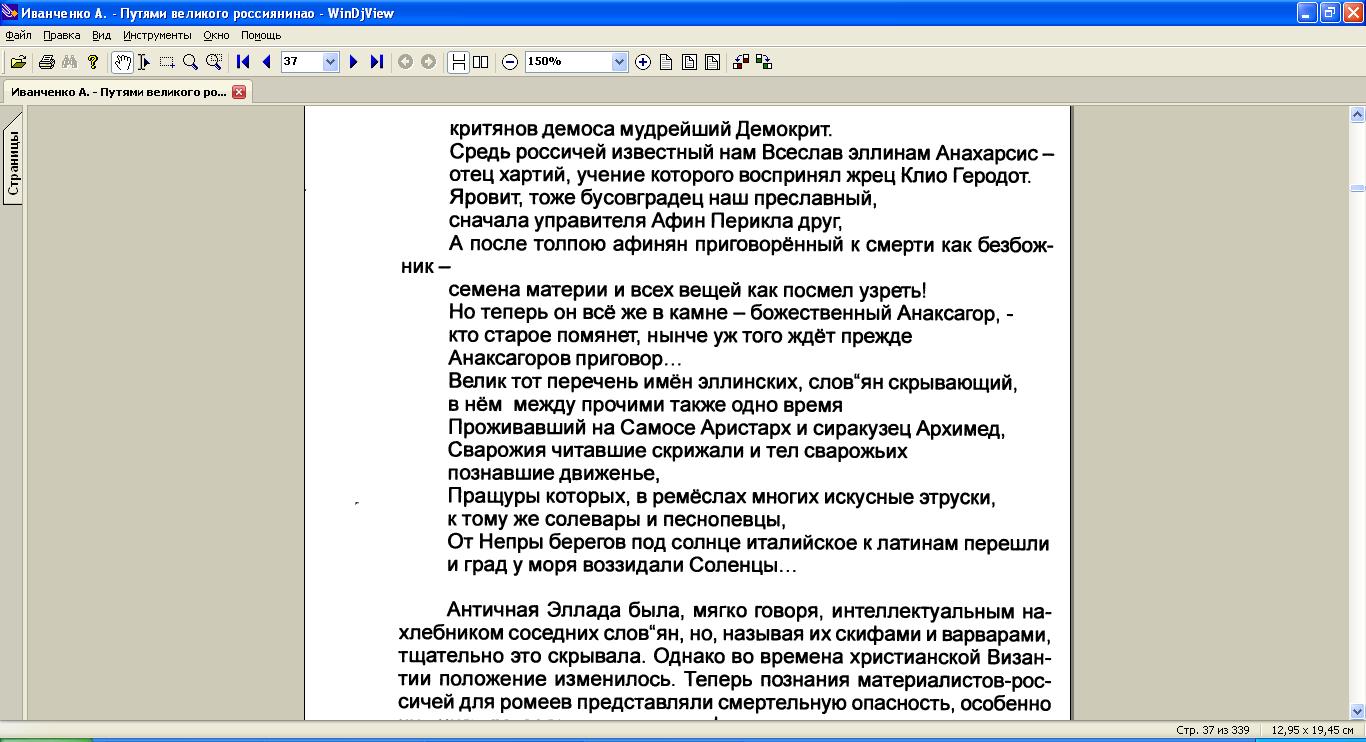This screenshot has height=742, width=1366.
Task: Toggle the text select tool
Action: tap(144, 62)
